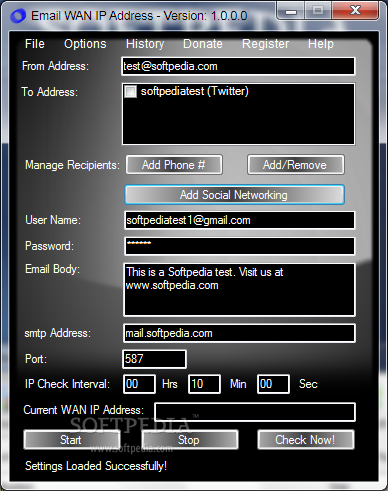Click the Current WAN IP Address field

255,412
